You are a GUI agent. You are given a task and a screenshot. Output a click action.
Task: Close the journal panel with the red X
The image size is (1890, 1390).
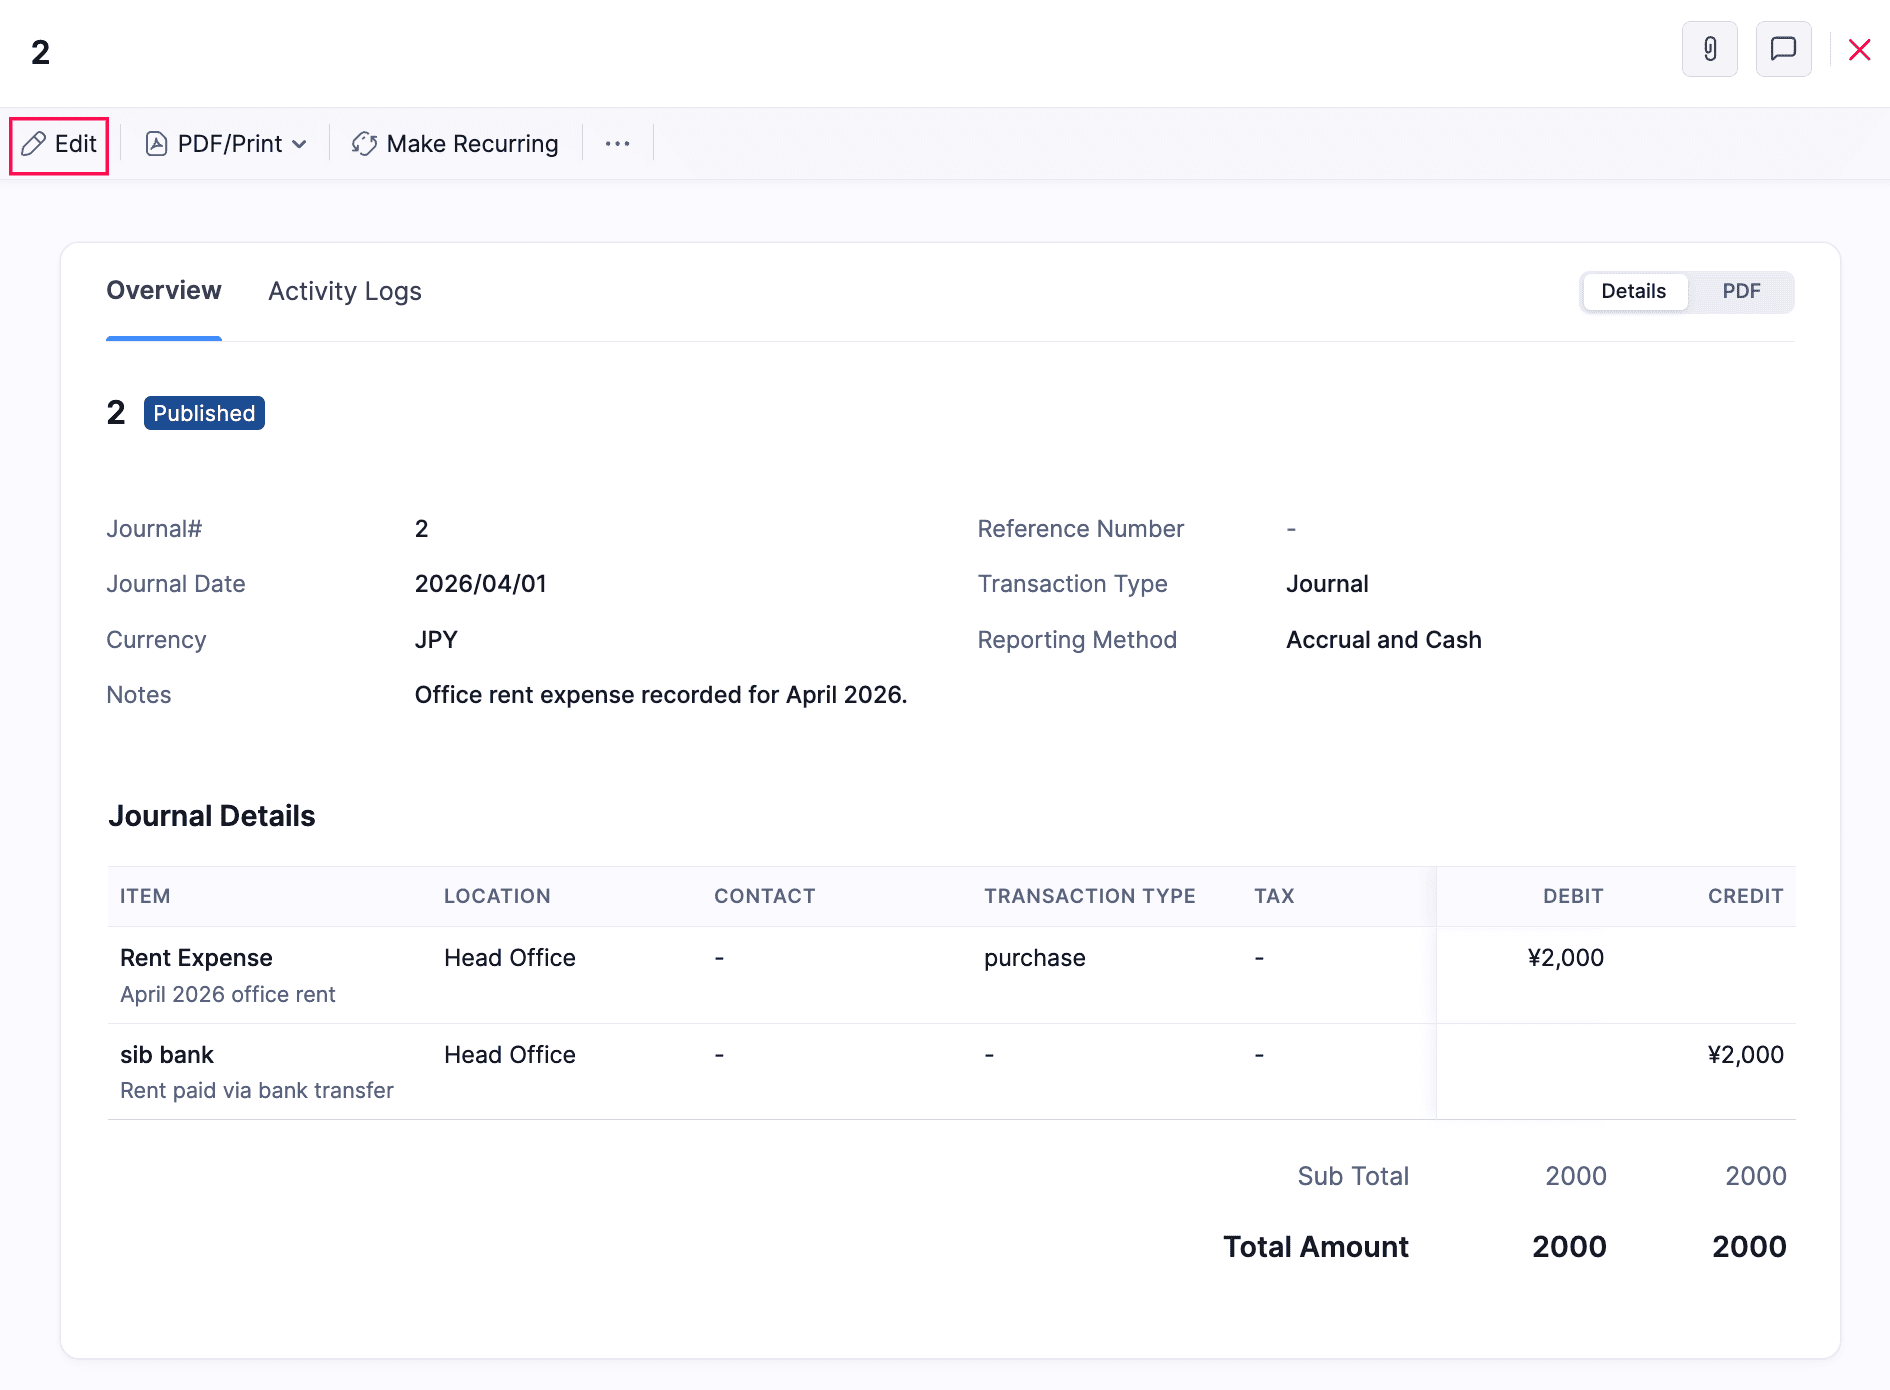click(x=1859, y=50)
